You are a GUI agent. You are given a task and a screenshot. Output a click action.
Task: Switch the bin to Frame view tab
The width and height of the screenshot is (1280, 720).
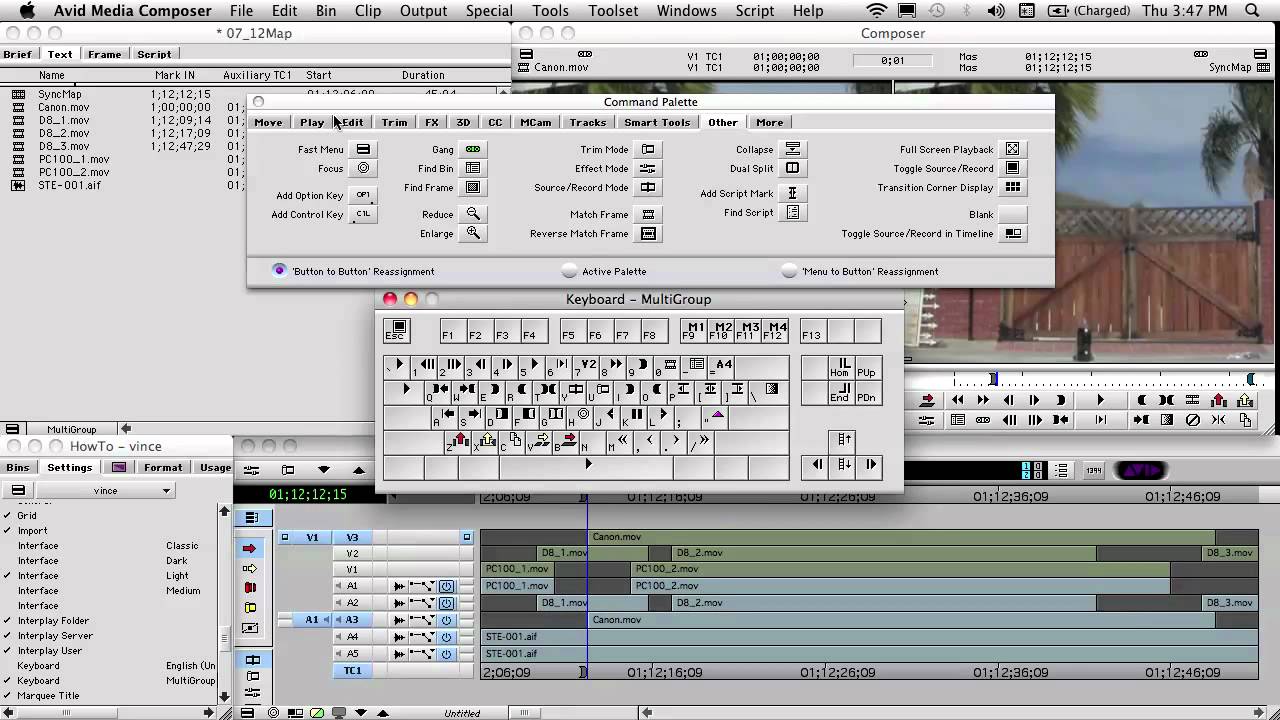104,54
